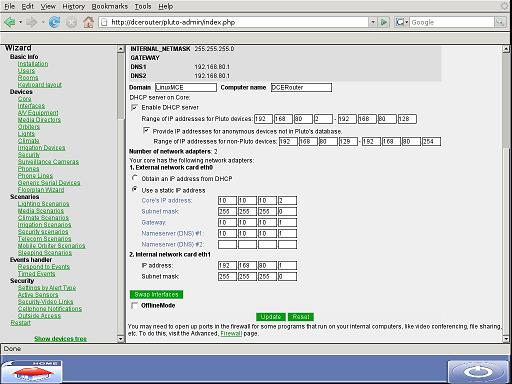Click main page scrollbar down arrow
The height and width of the screenshot is (384, 512).
pyautogui.click(x=506, y=339)
